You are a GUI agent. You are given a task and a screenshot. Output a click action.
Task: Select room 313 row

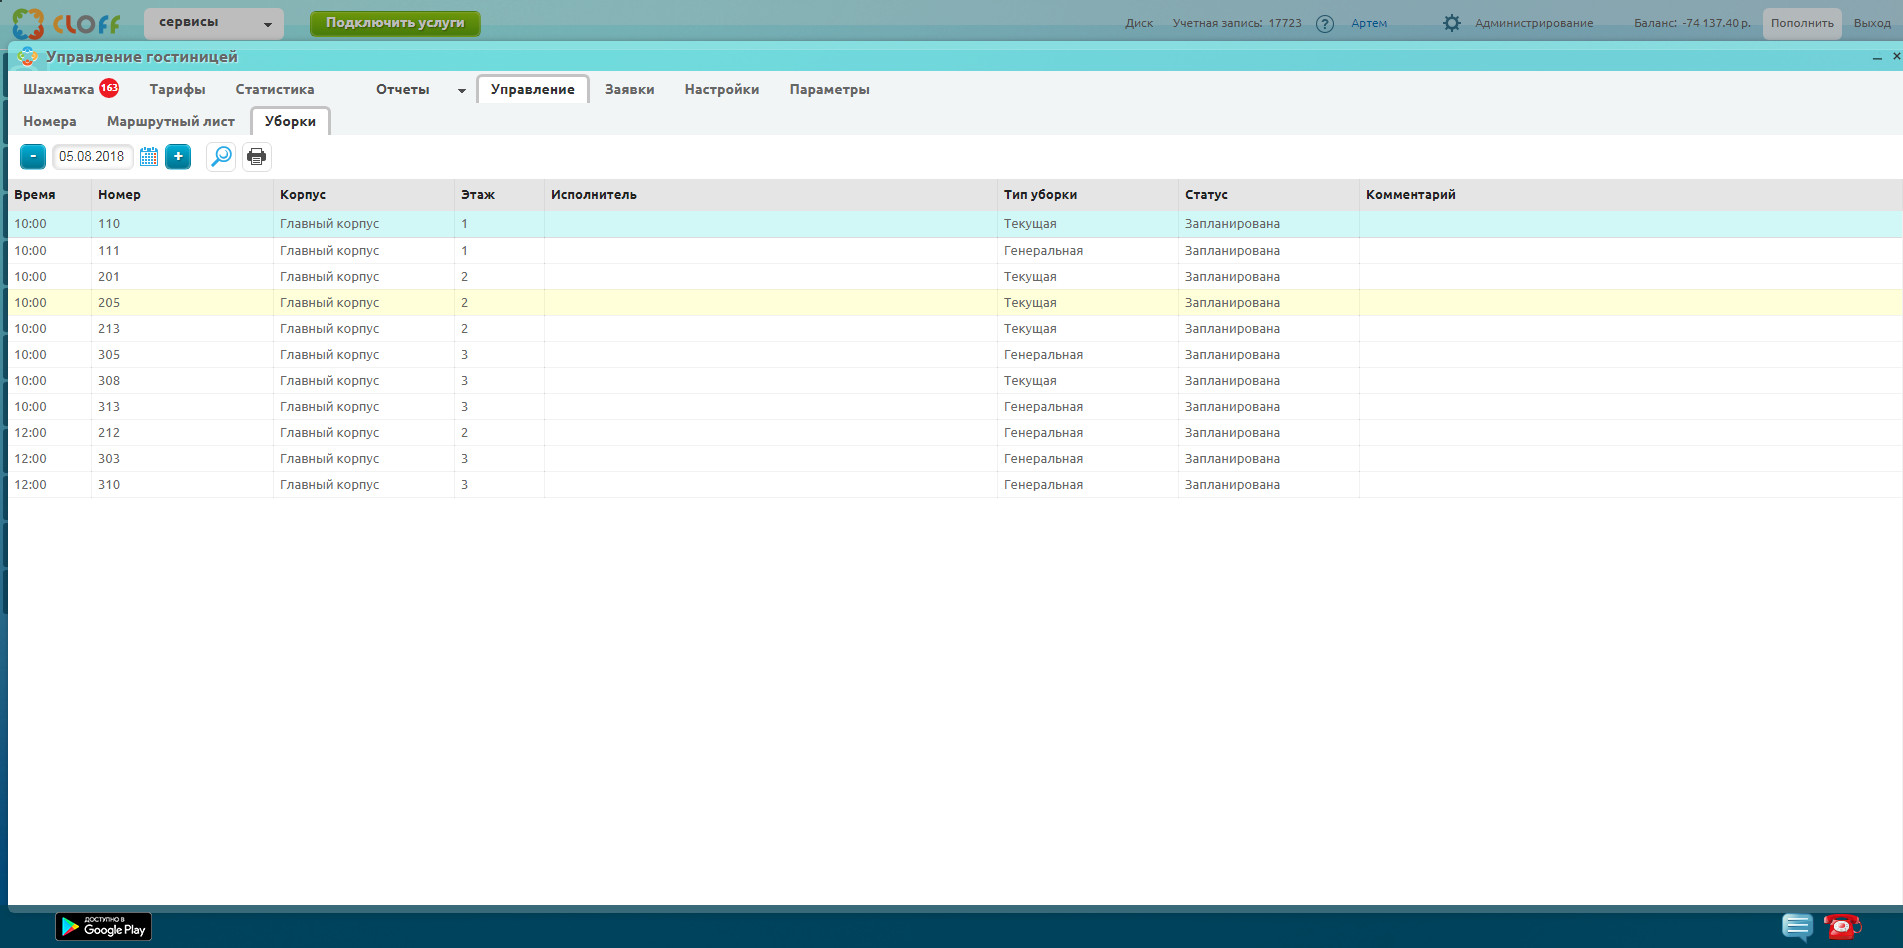click(955, 407)
